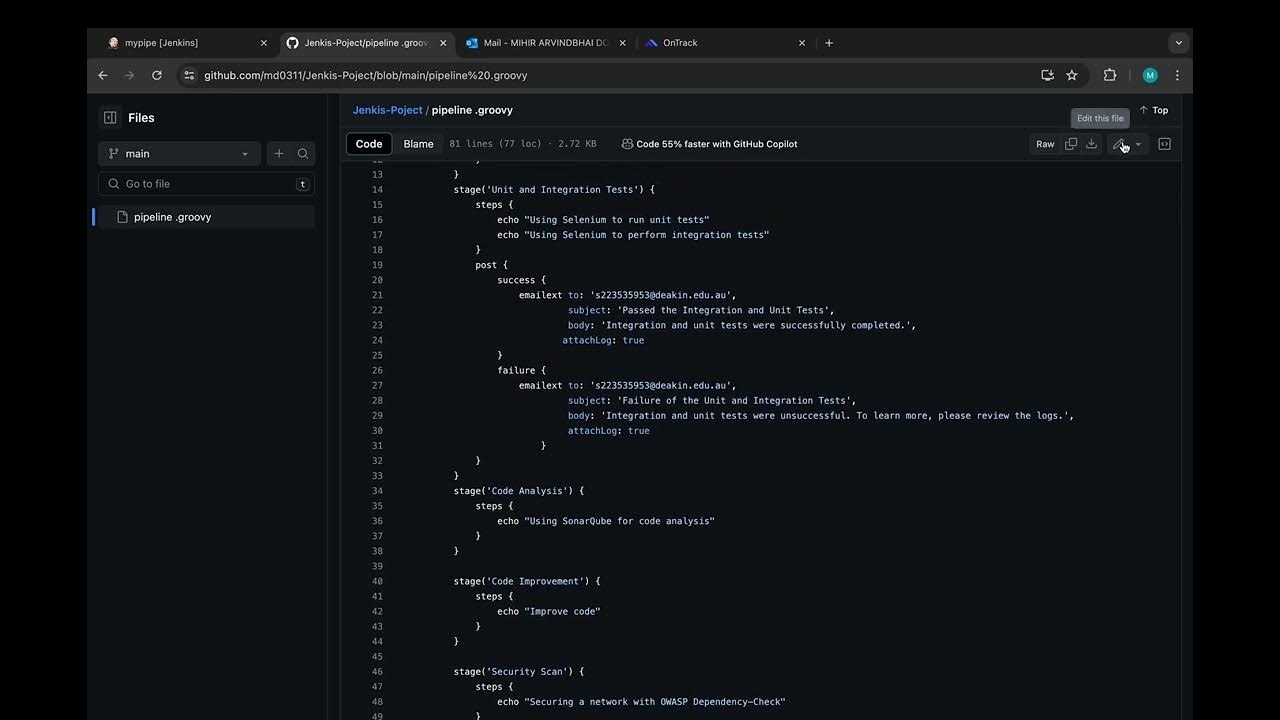Expand more edit options arrow

click(x=1138, y=144)
